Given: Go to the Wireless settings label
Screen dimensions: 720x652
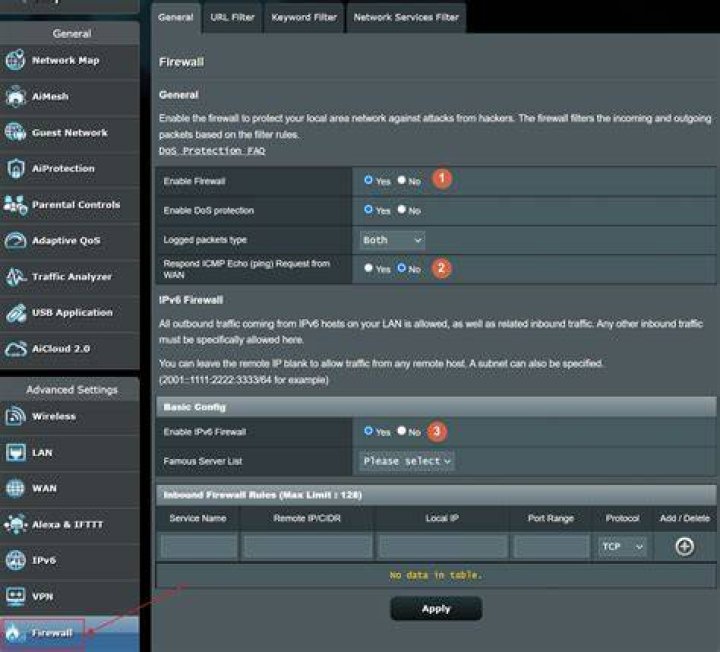Looking at the screenshot, I should (x=54, y=416).
